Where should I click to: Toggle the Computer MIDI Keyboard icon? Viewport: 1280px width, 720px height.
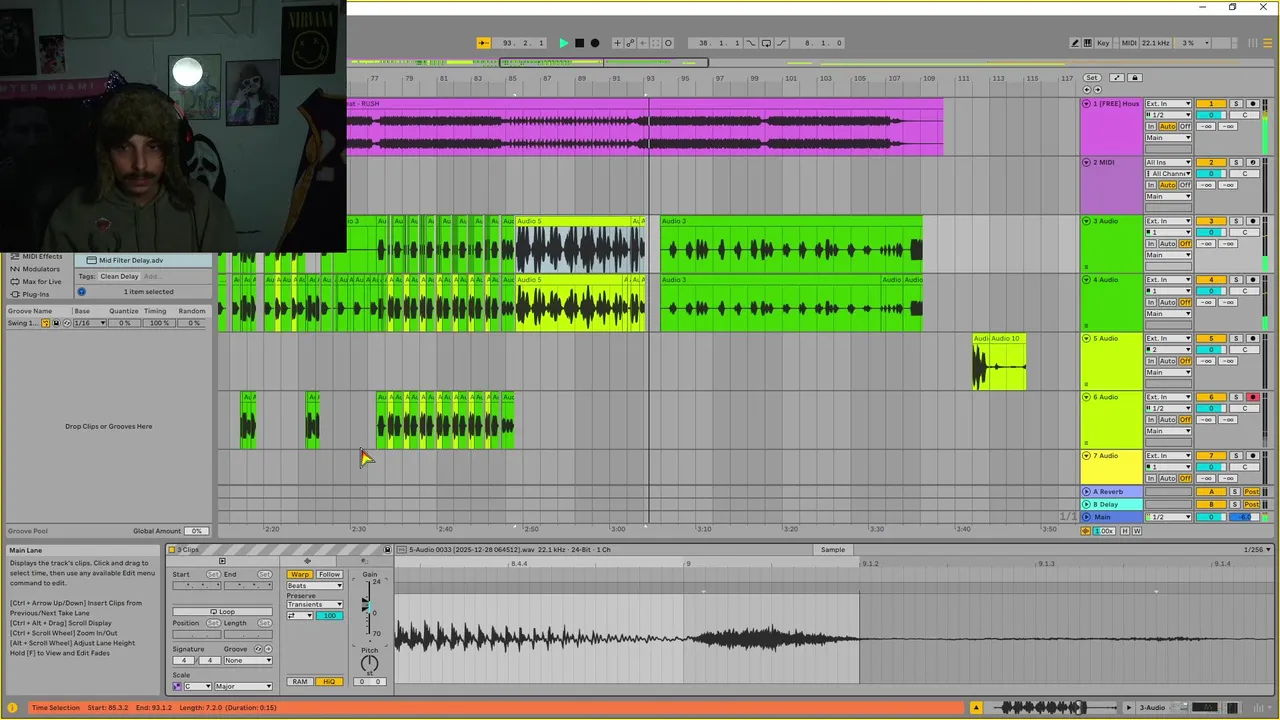[1087, 43]
